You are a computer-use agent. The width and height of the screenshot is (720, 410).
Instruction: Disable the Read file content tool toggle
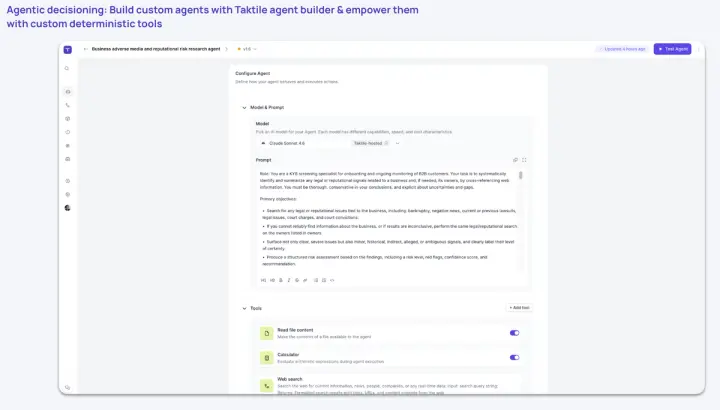coord(514,333)
